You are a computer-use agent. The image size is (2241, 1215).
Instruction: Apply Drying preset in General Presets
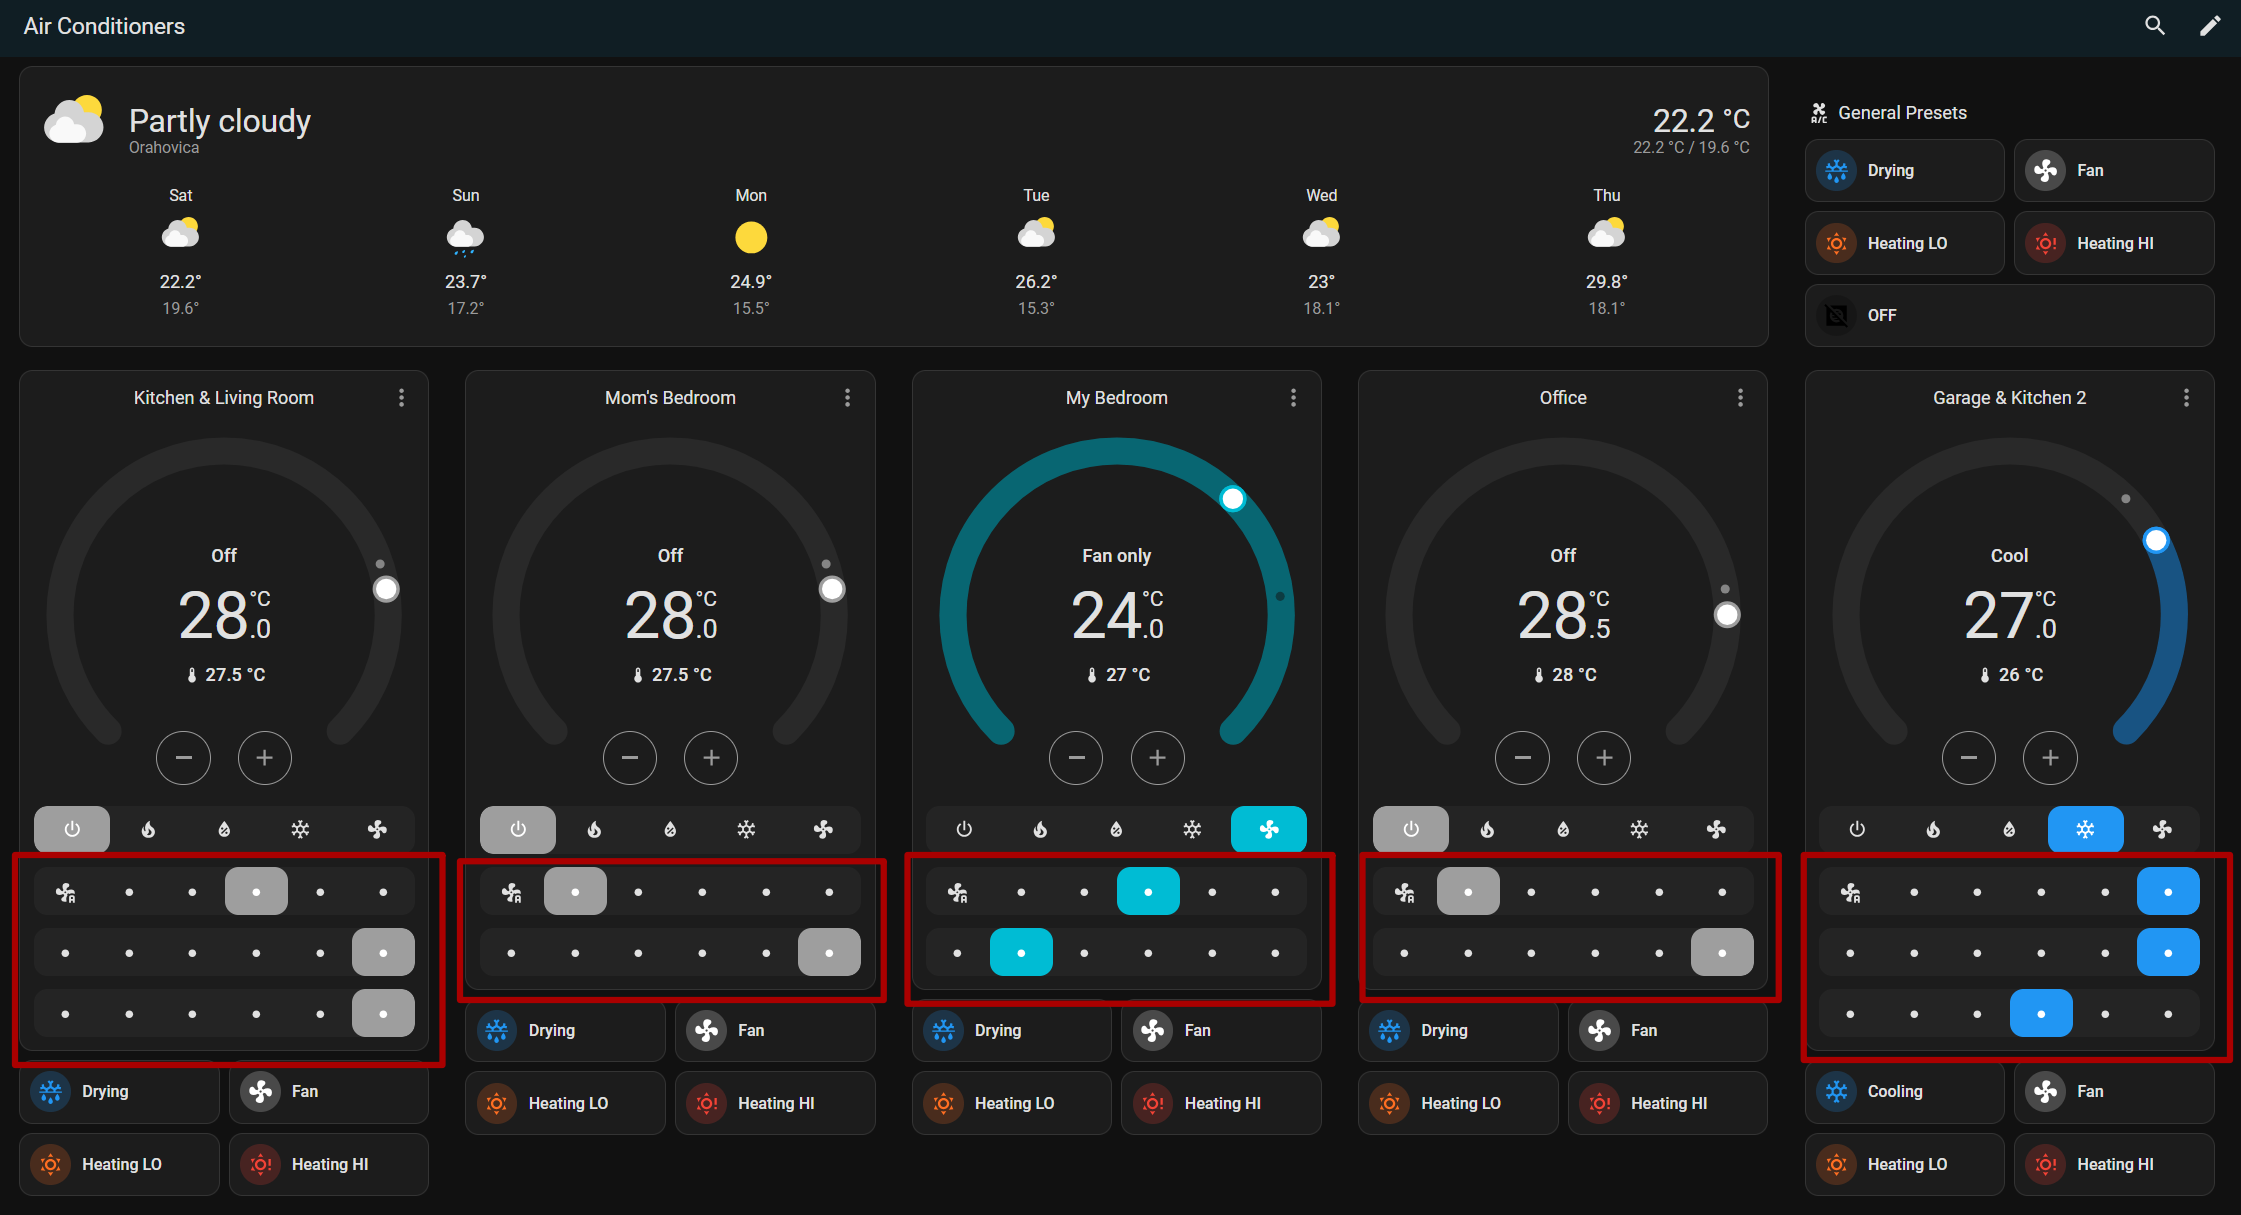tap(1905, 171)
